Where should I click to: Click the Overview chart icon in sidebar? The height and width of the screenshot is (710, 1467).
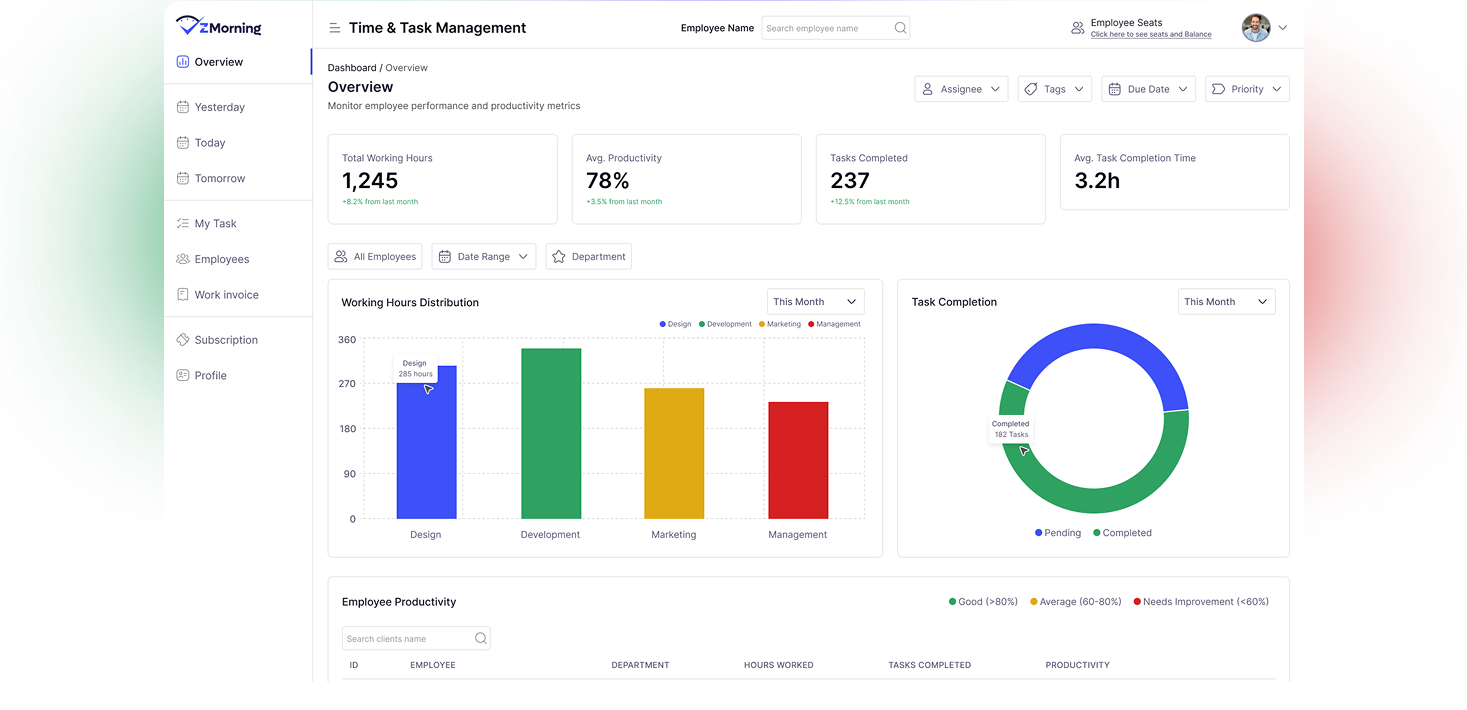click(x=183, y=62)
